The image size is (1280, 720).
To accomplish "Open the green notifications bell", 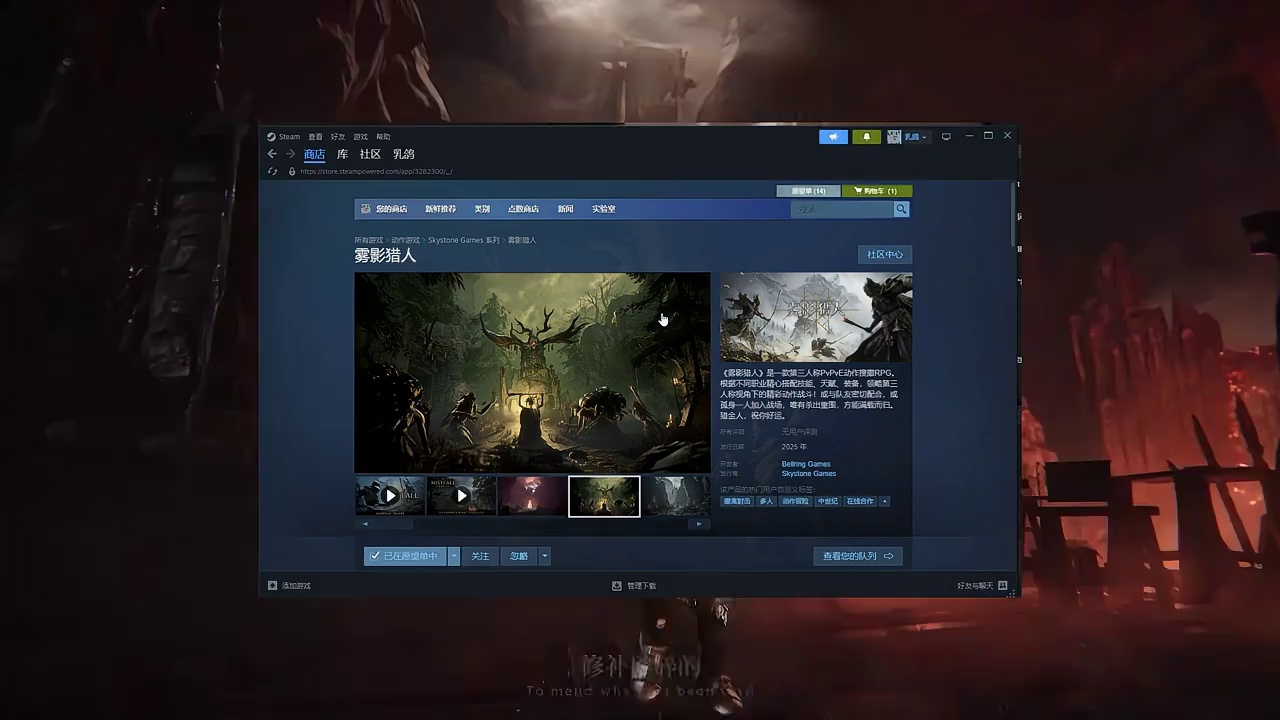I will pos(866,137).
